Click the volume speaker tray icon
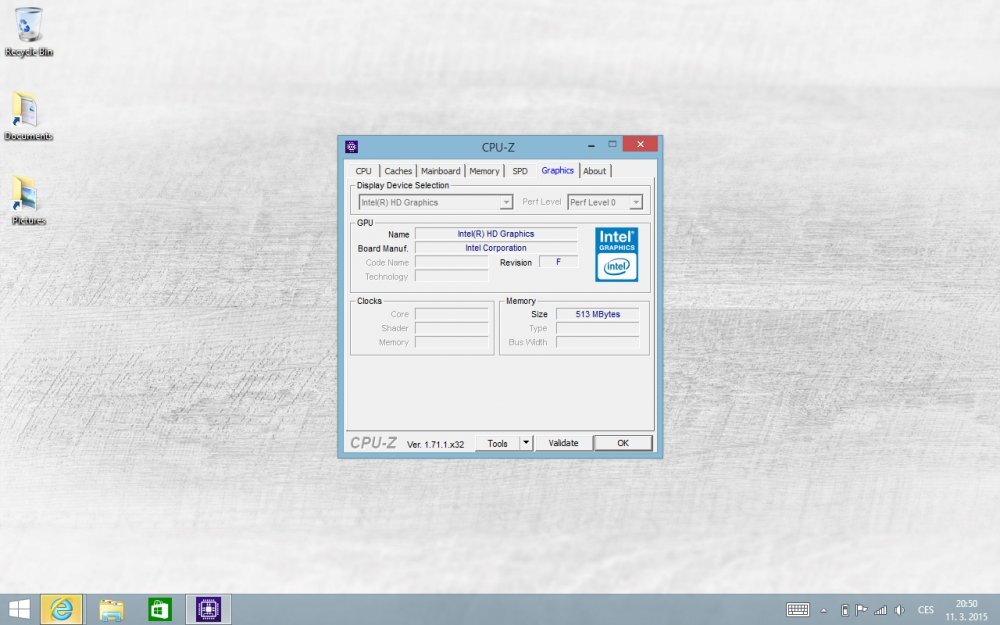Screen dimensions: 1000x625 pyautogui.click(x=899, y=610)
